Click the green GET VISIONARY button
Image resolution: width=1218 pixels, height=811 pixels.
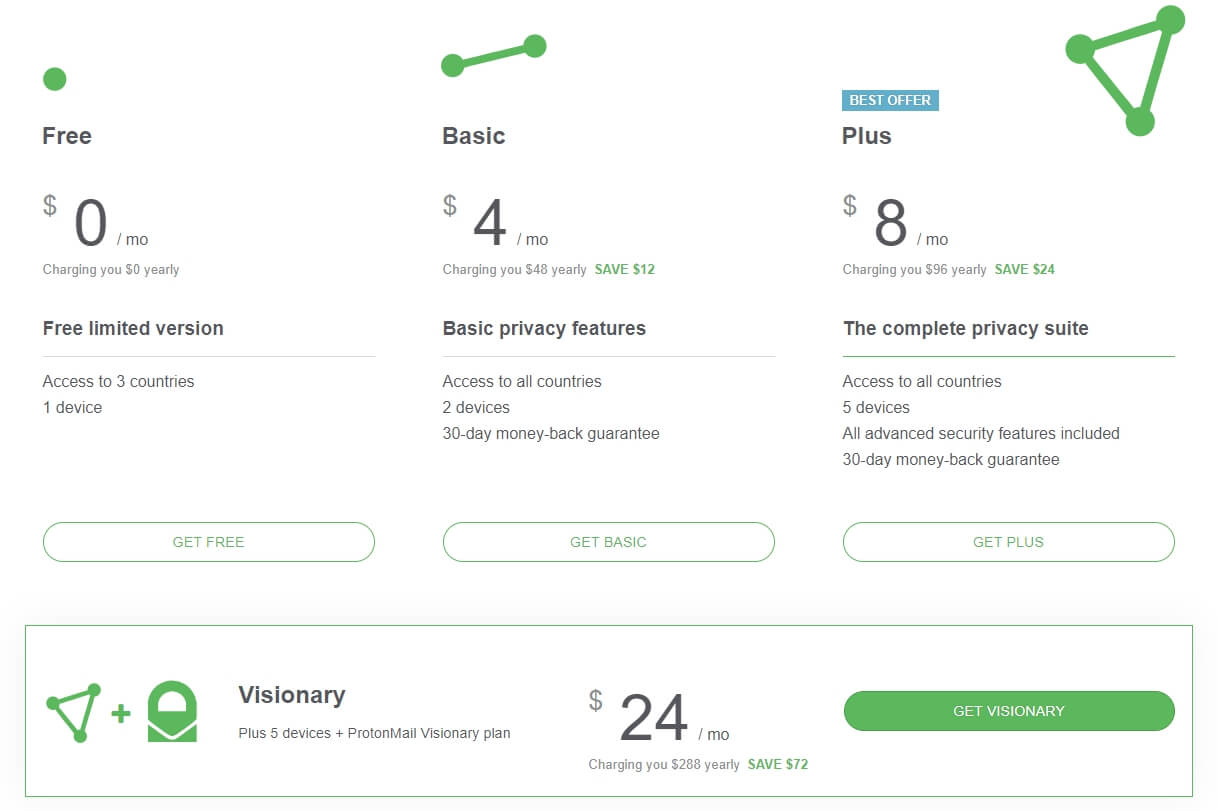(1009, 711)
